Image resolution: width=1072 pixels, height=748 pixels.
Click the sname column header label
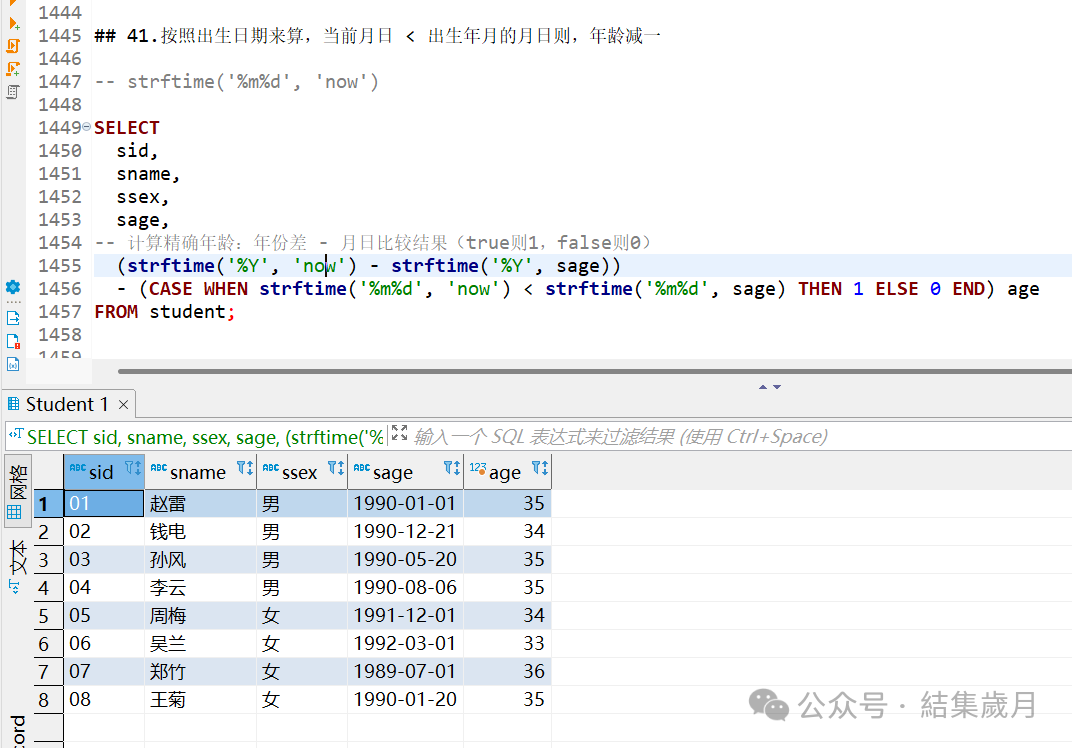(198, 472)
